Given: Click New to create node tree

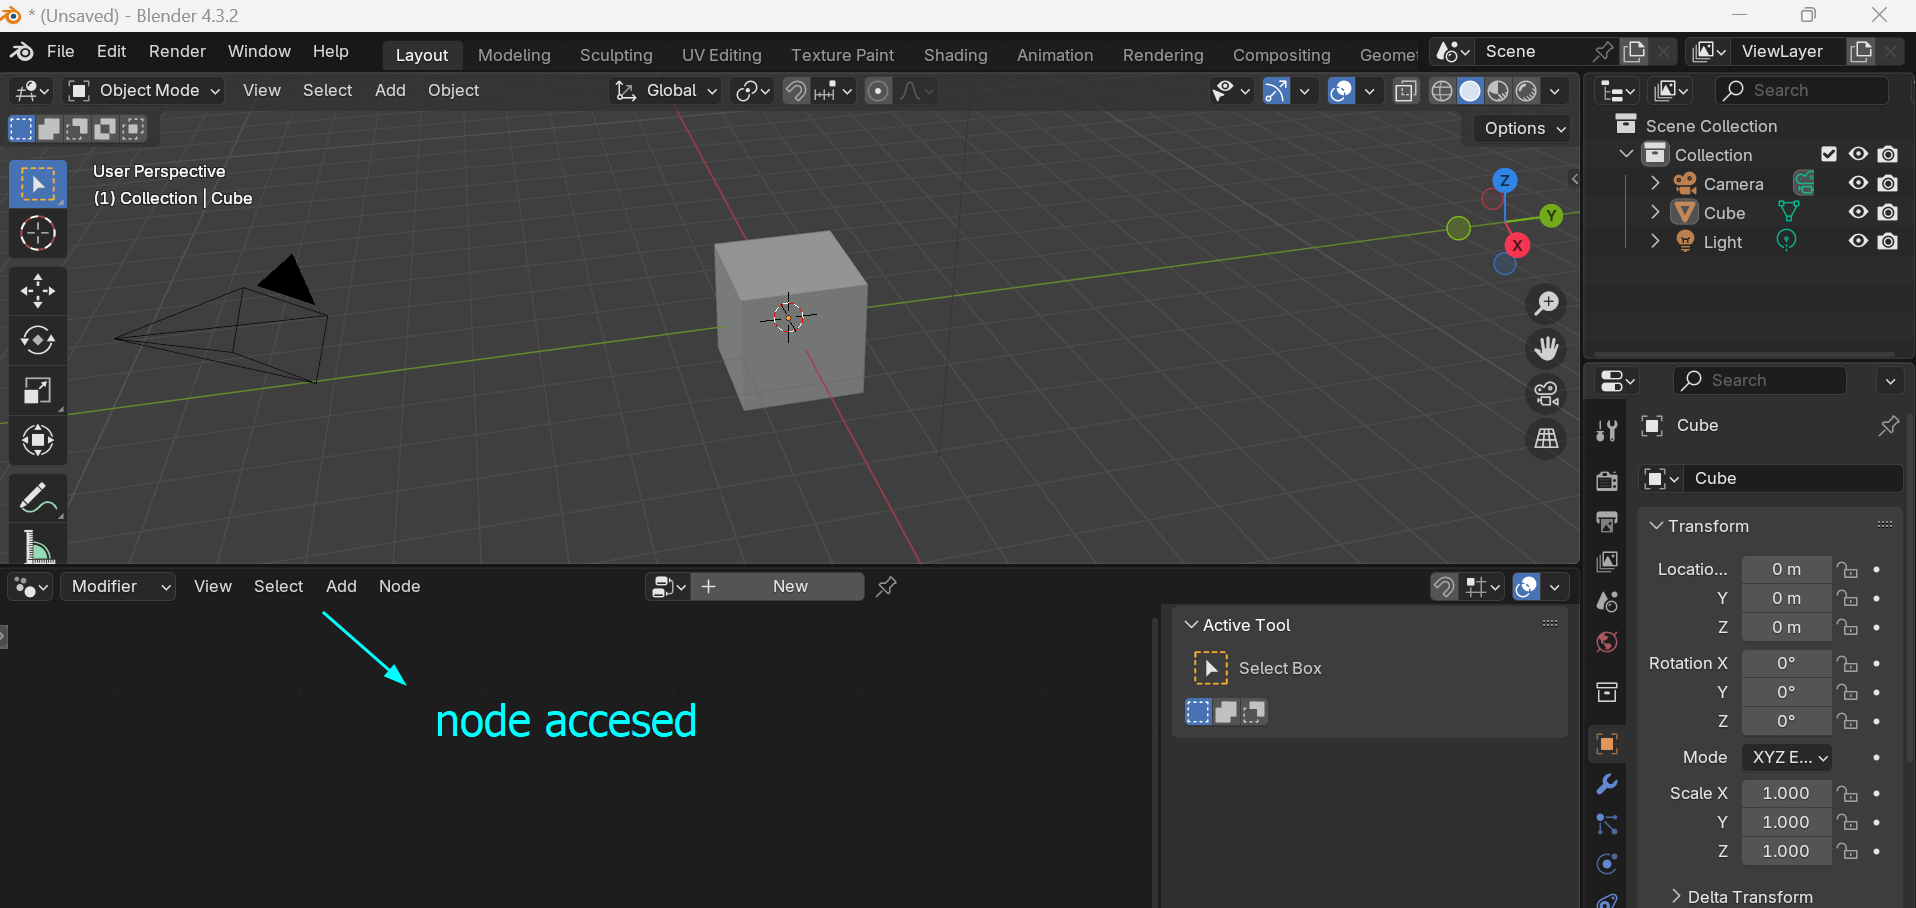Looking at the screenshot, I should [x=778, y=587].
